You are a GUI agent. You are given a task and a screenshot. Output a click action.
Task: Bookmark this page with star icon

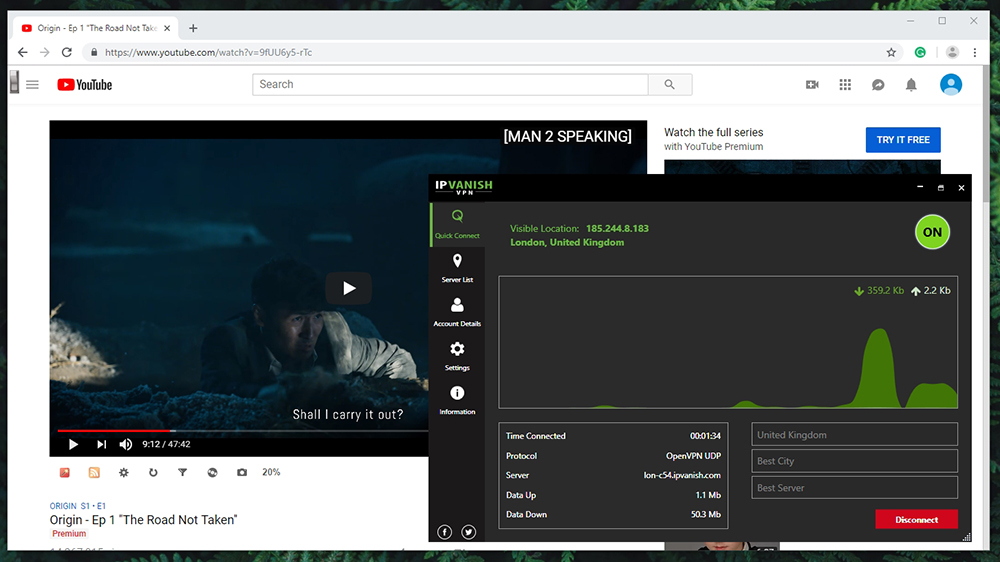891,52
